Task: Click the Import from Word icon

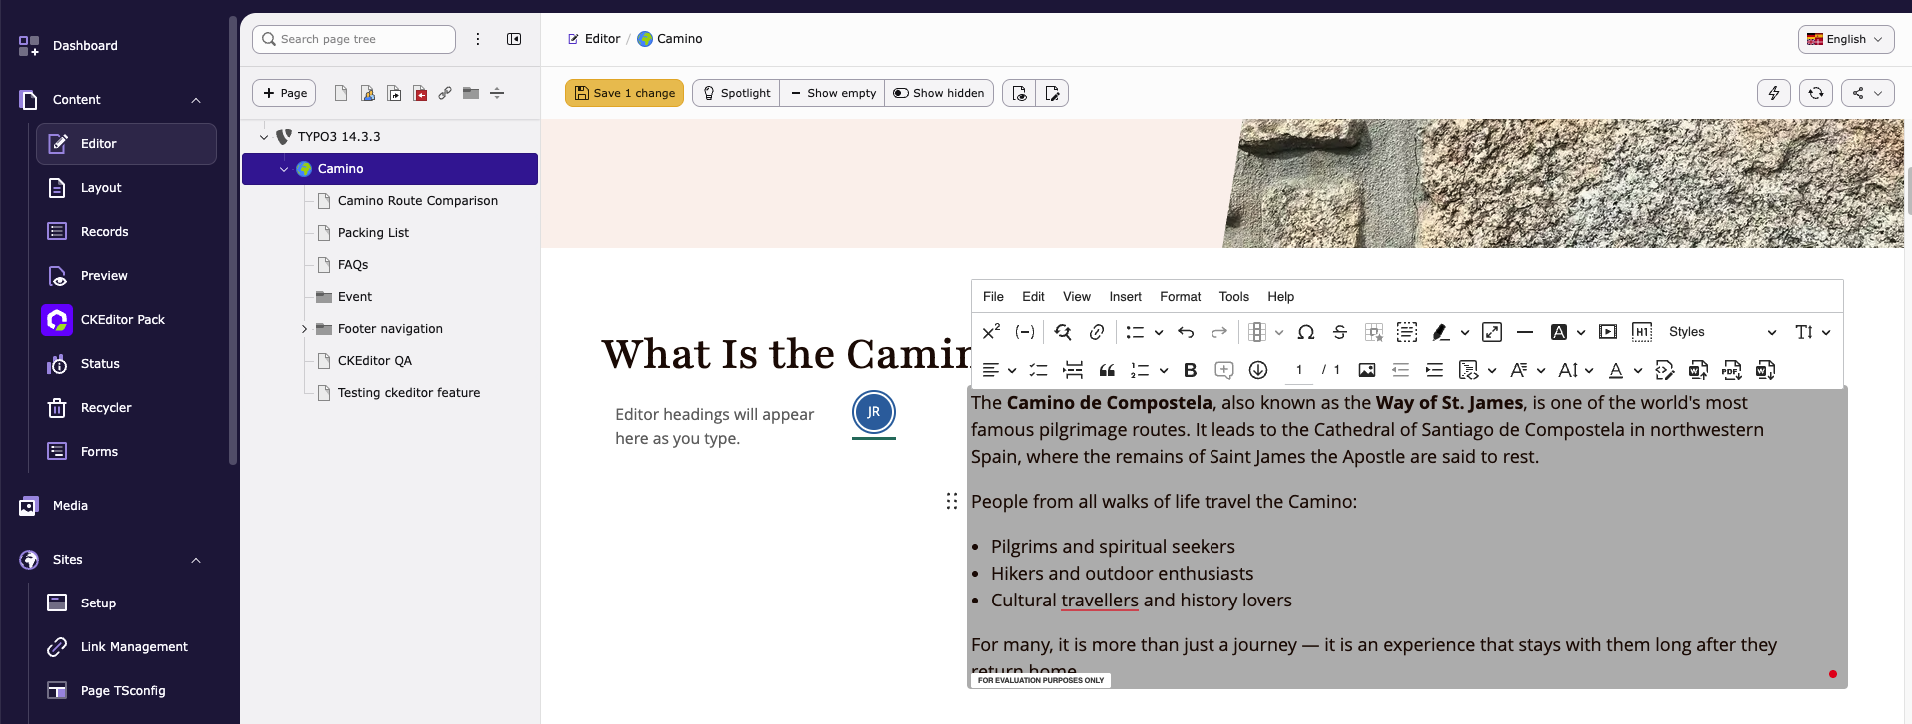Action: [x=1698, y=370]
